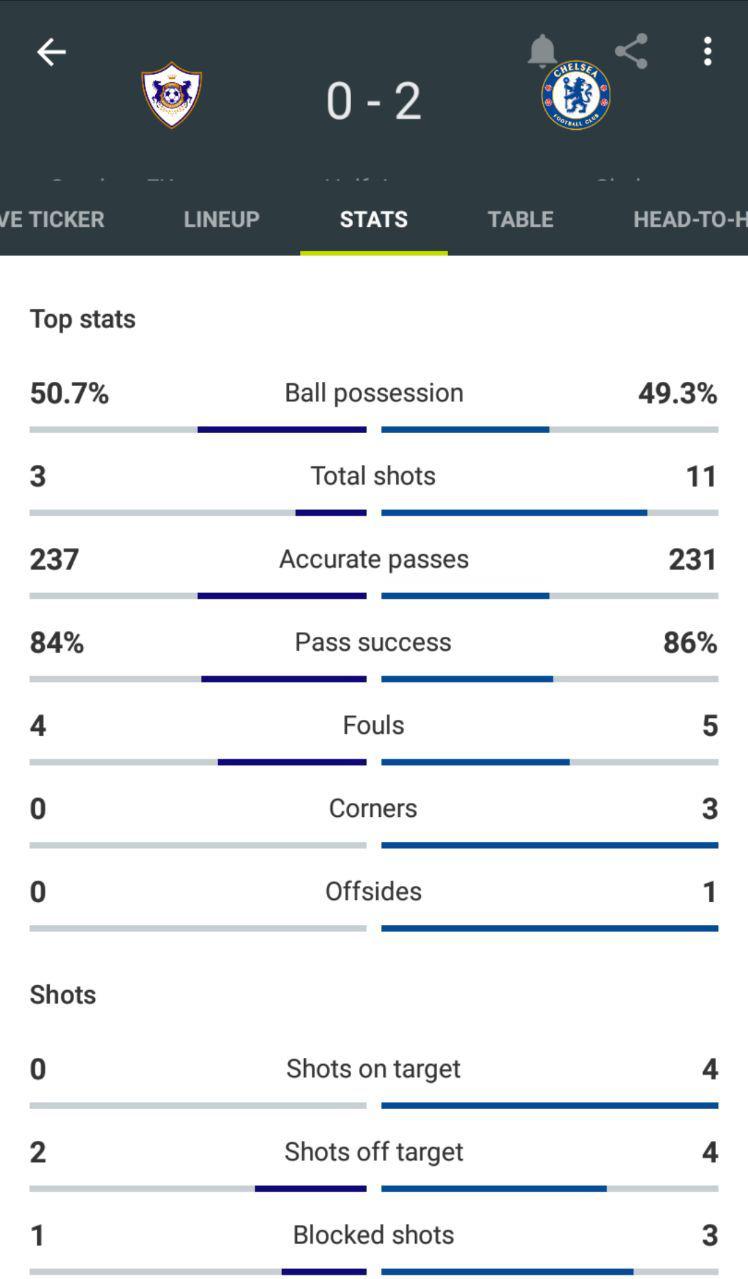
Task: Tap the Qarabag team crest
Action: tap(172, 95)
